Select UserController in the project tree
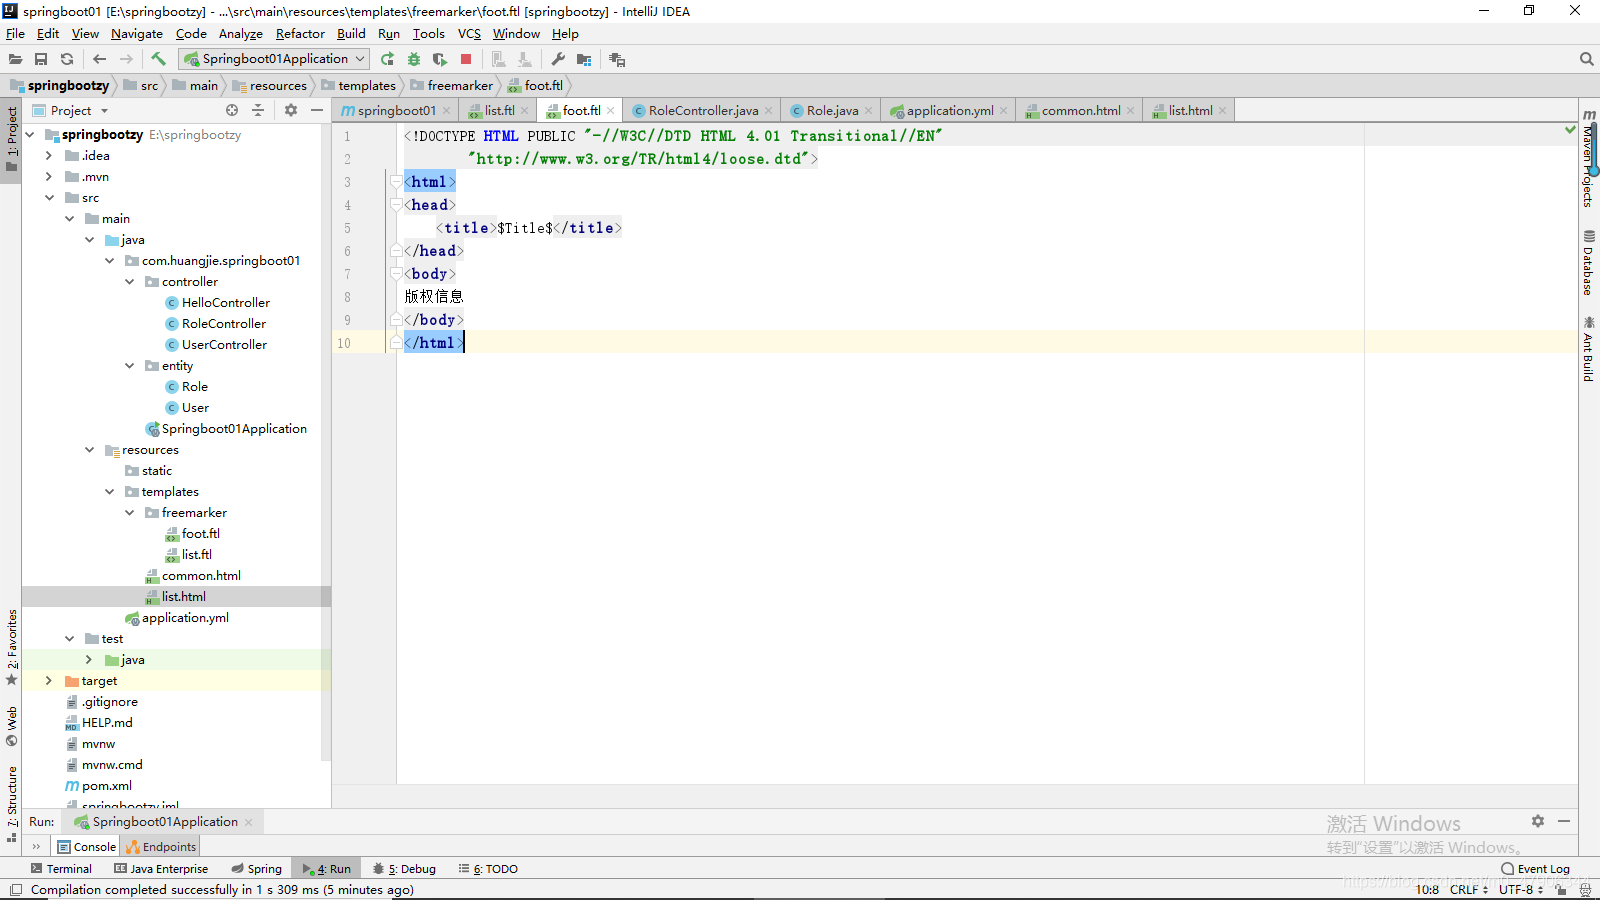The width and height of the screenshot is (1600, 900). pos(224,344)
